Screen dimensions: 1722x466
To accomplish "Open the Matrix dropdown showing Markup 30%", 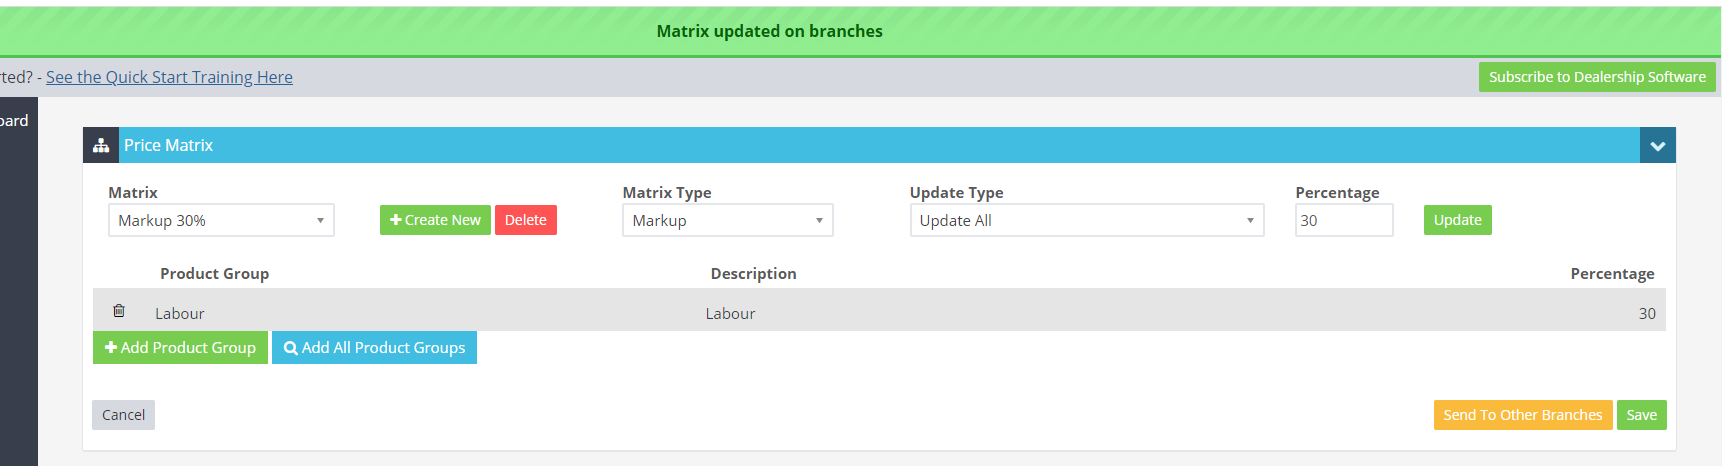I will (221, 220).
